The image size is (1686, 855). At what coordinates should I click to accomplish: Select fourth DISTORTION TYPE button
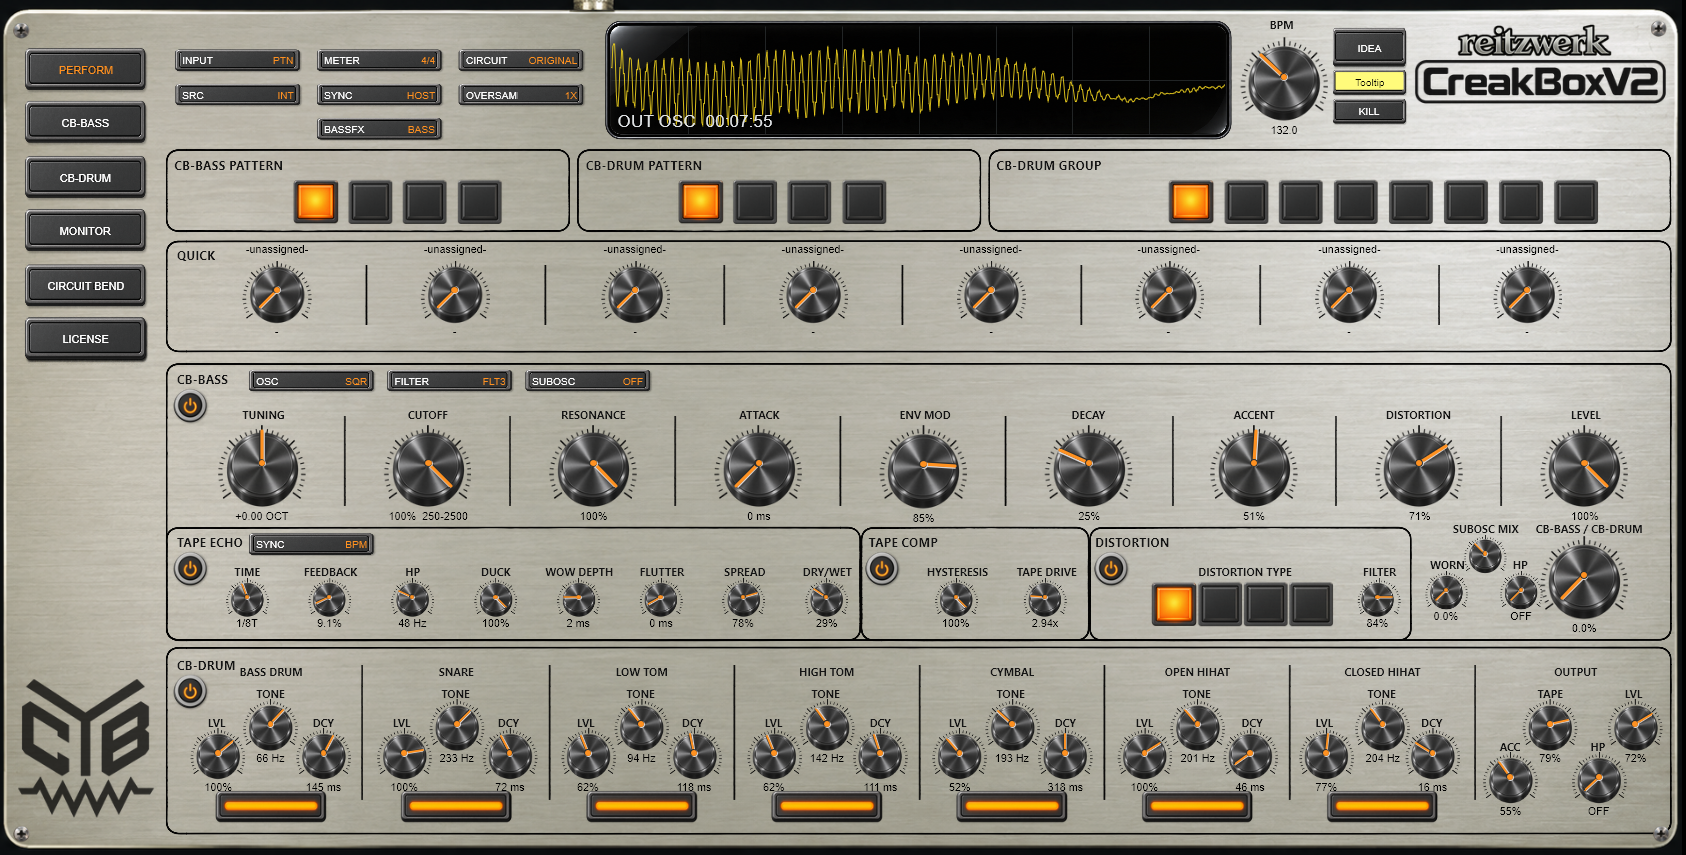coord(1311,604)
